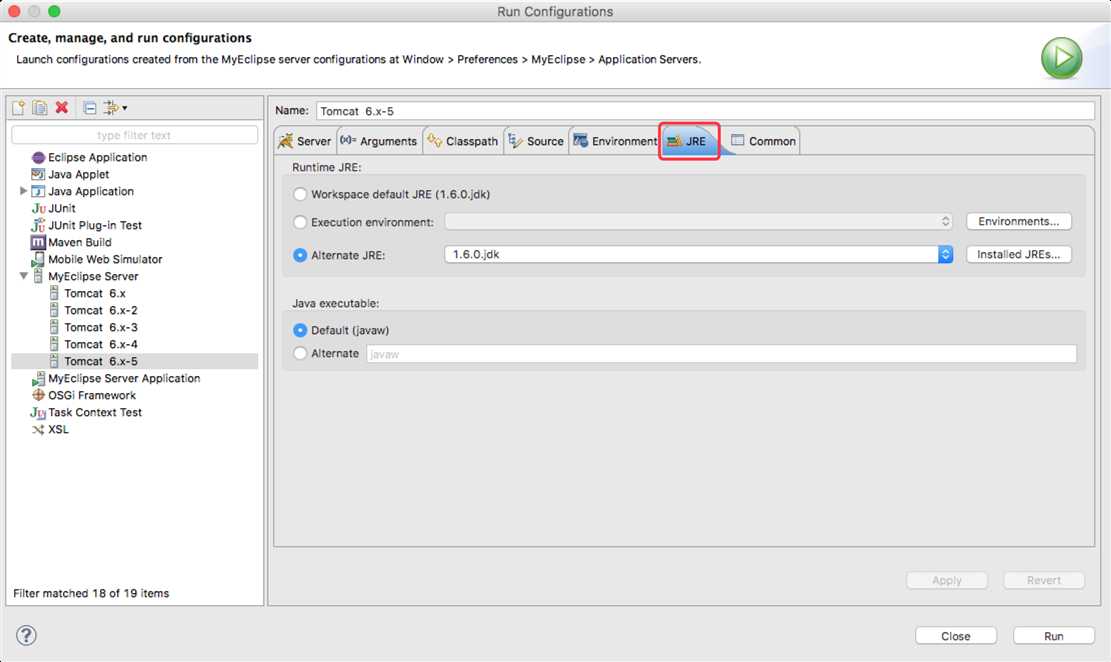Select Default (javaw) executable radio button

click(x=300, y=330)
